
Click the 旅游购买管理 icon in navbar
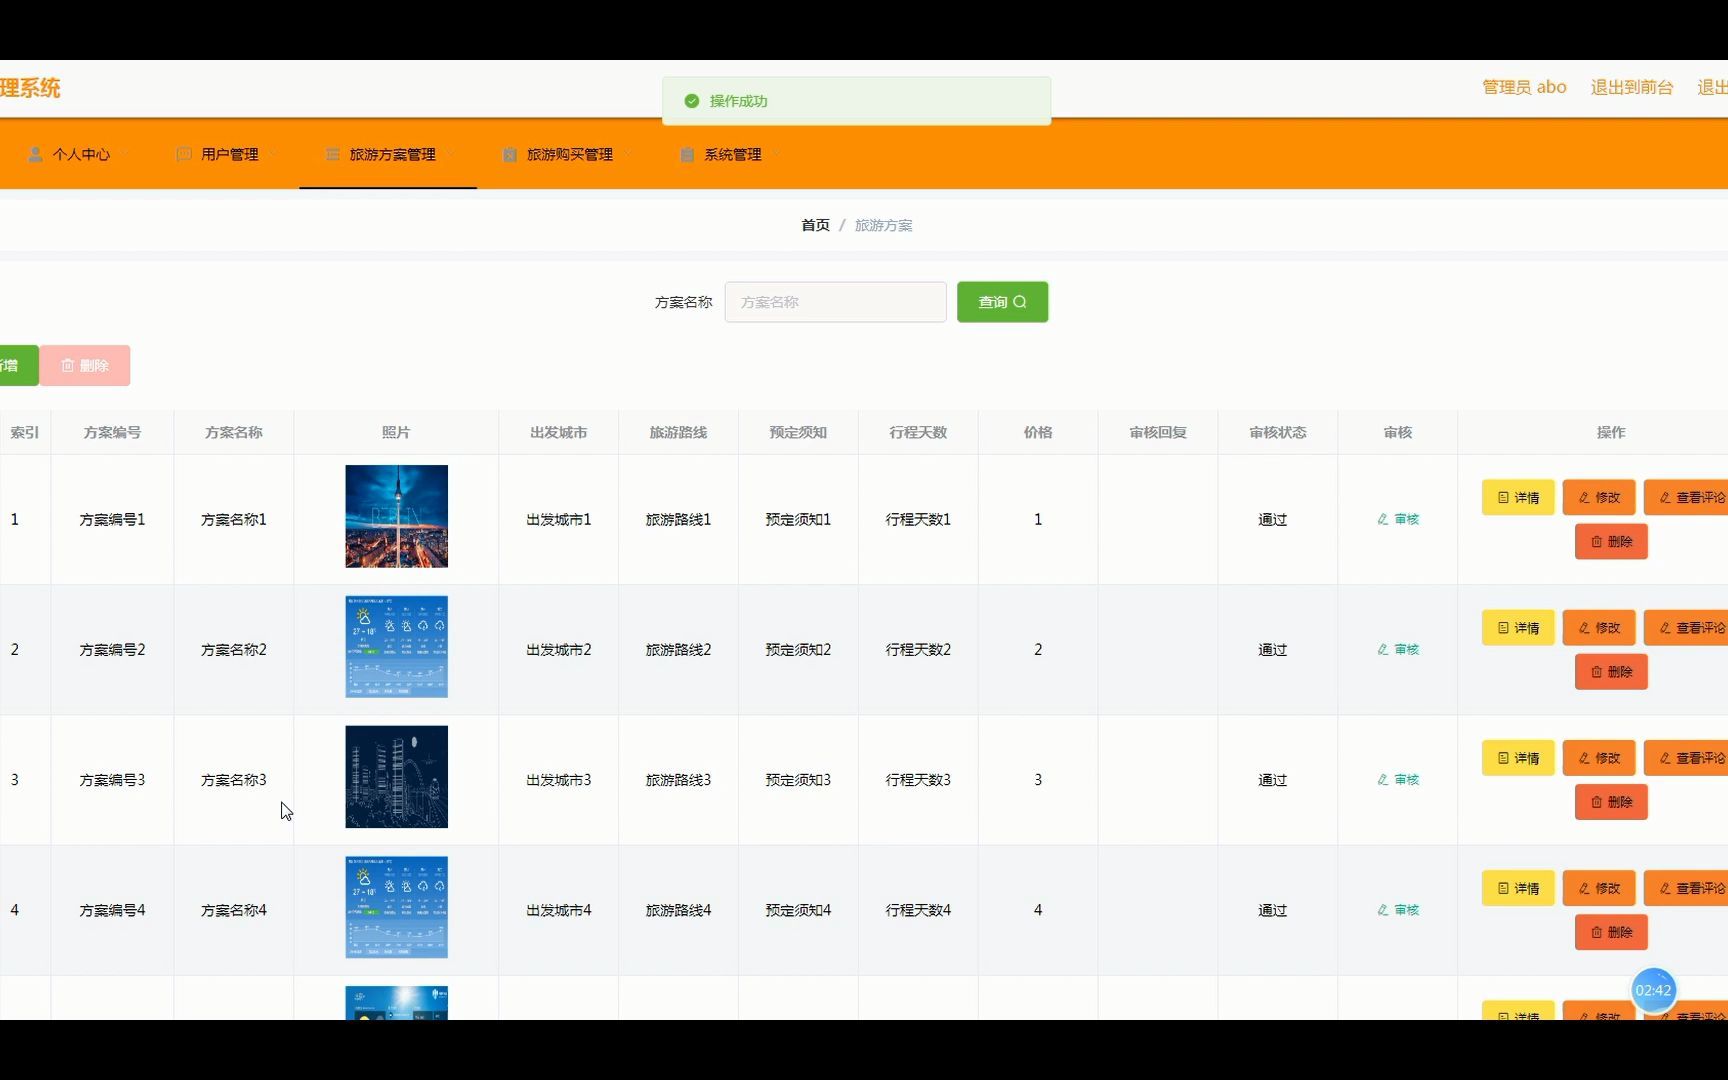pyautogui.click(x=507, y=154)
